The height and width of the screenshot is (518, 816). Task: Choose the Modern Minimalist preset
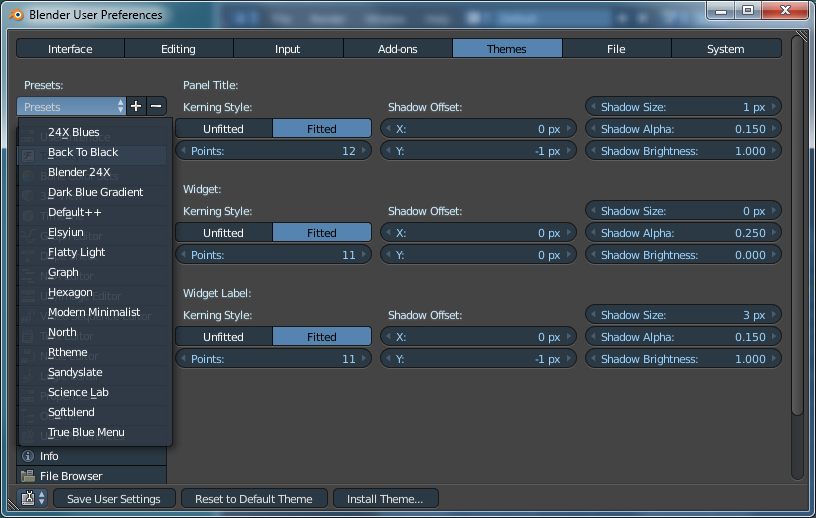point(95,312)
